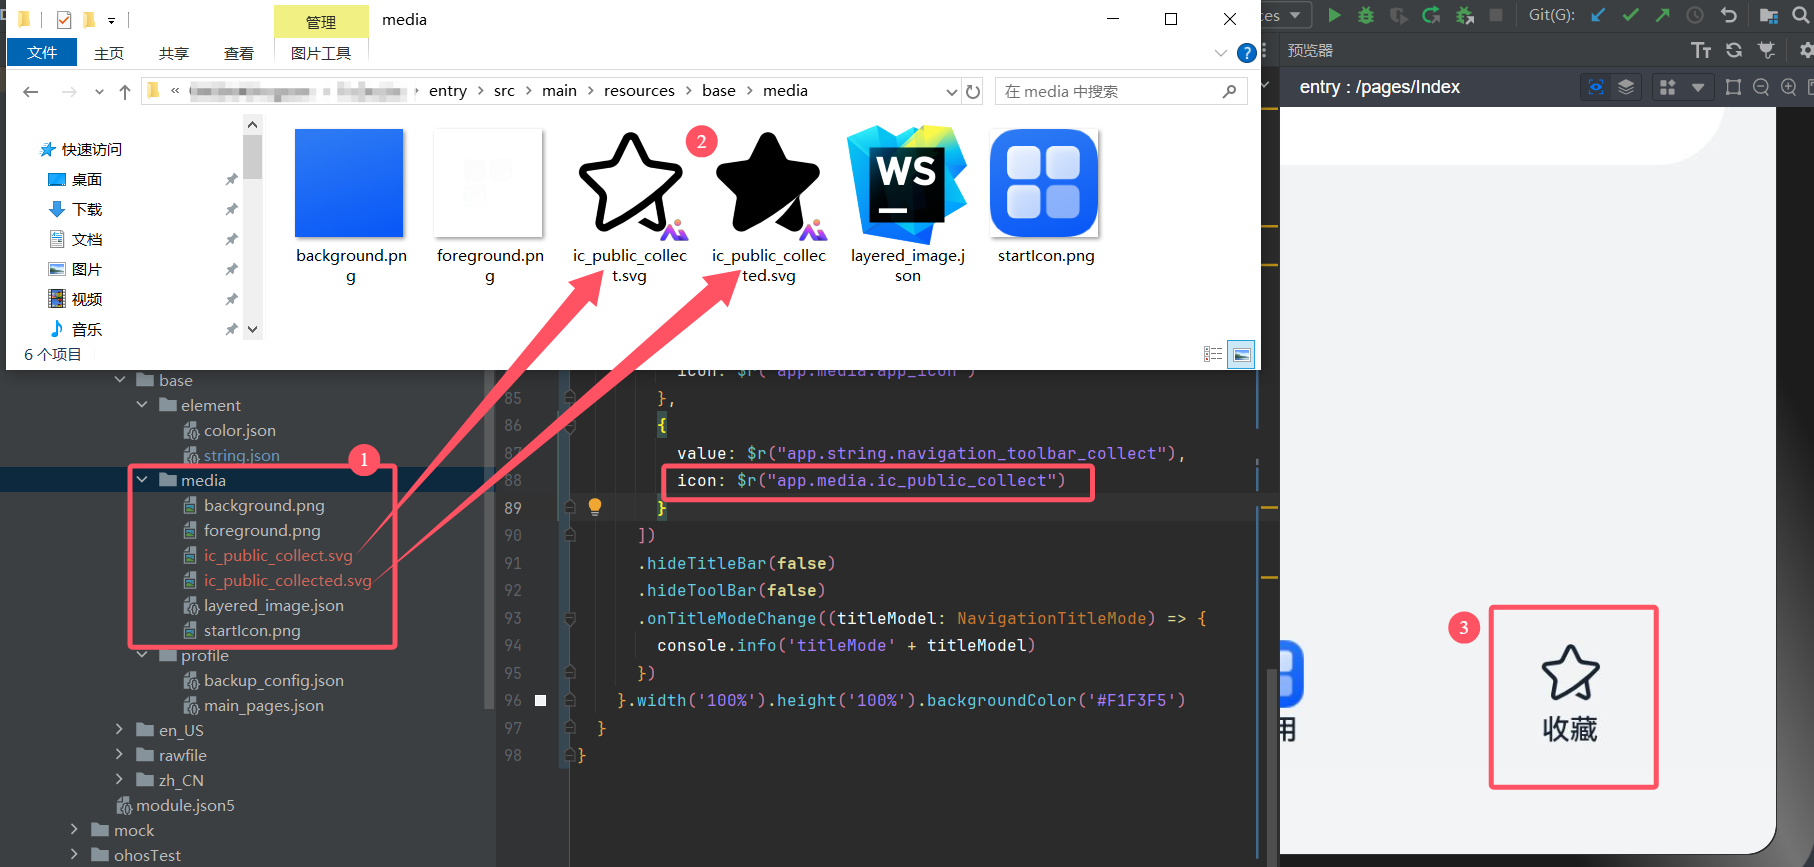The height and width of the screenshot is (867, 1814).
Task: Open the 图片工具 ribbon tab
Action: pos(321,53)
